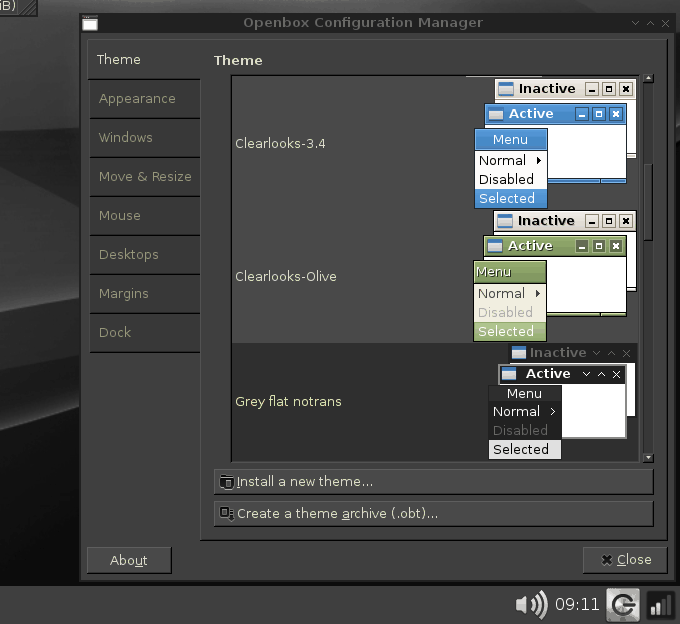The width and height of the screenshot is (680, 624).
Task: Click the volume speaker tray icon
Action: point(532,604)
